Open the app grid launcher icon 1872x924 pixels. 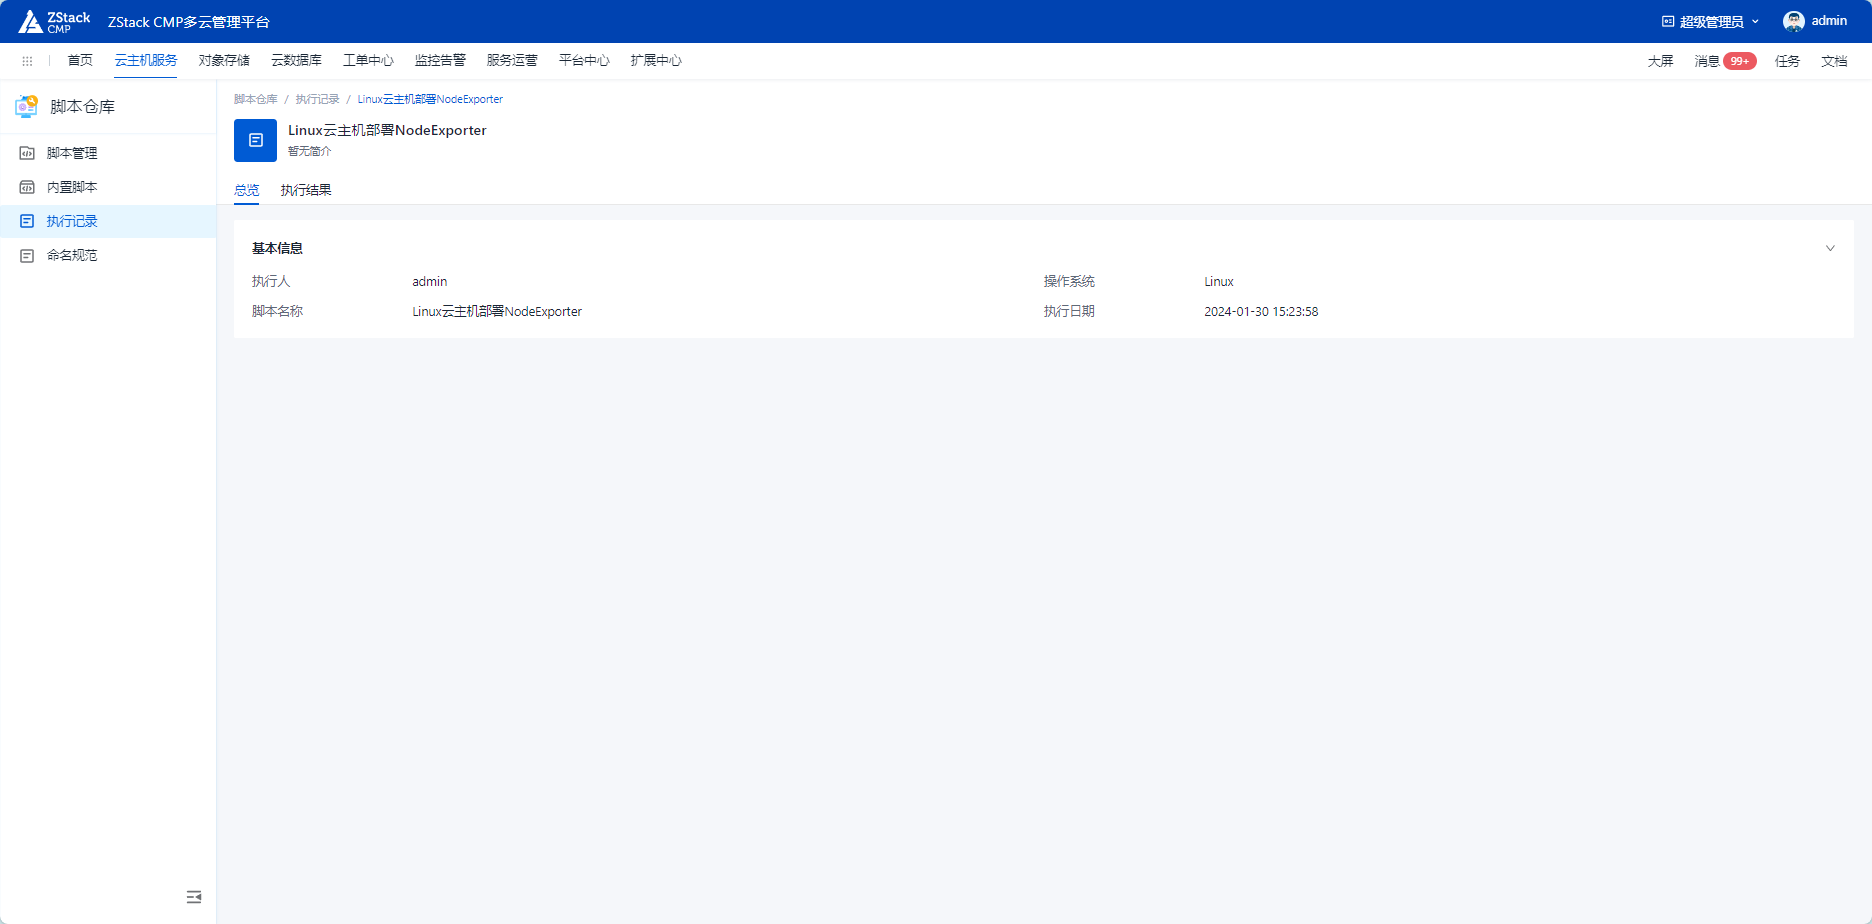pos(27,61)
